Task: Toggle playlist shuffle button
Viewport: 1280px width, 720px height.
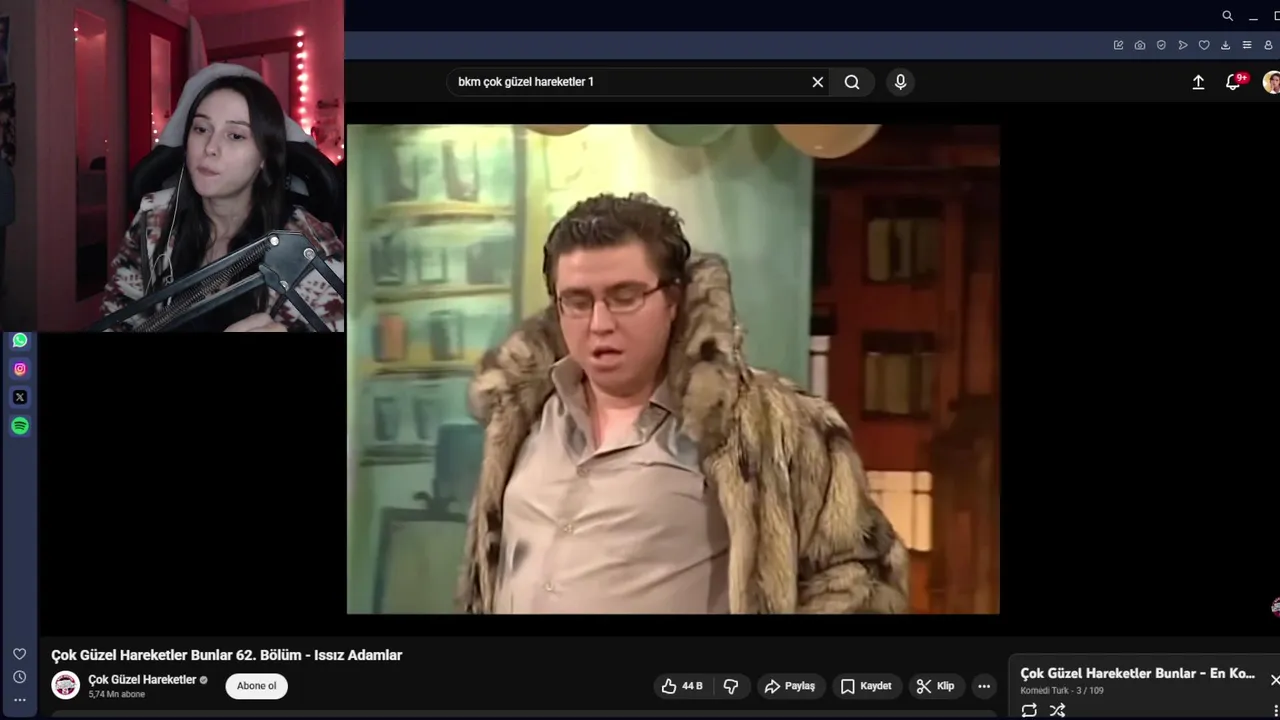Action: (x=1057, y=710)
